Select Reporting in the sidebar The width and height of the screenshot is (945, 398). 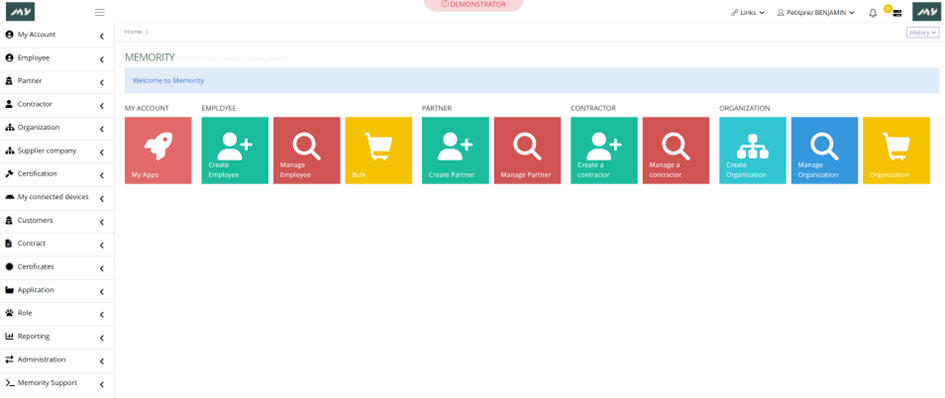pyautogui.click(x=57, y=336)
